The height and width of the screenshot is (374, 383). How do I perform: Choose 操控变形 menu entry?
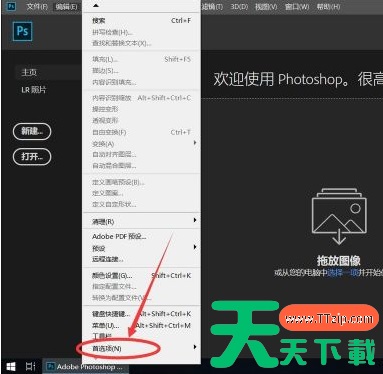click(141, 109)
